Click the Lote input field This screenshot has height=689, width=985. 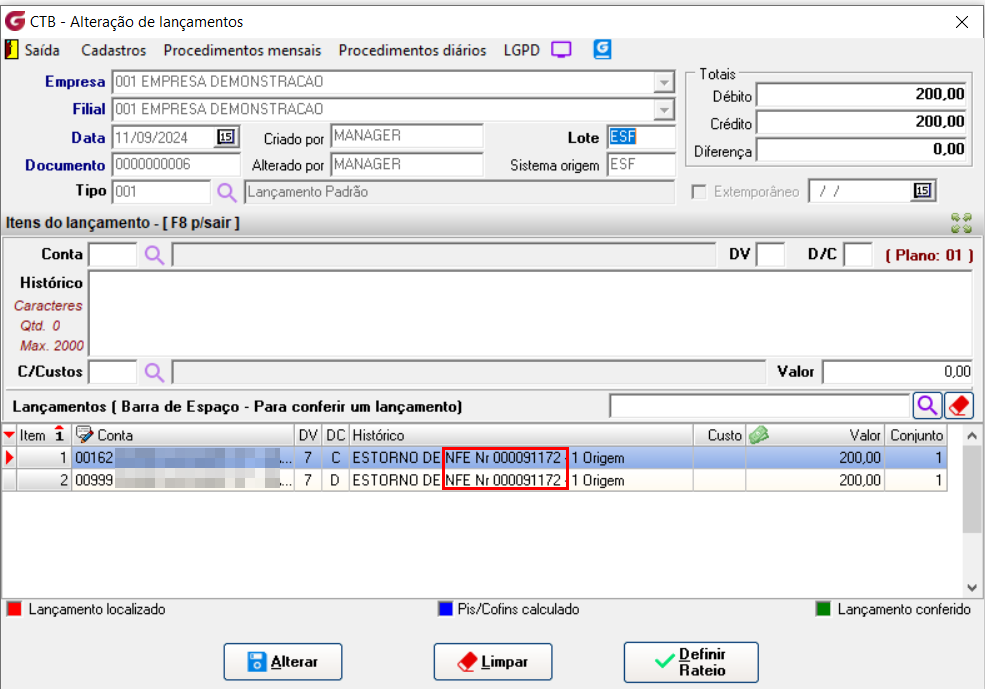tap(641, 137)
